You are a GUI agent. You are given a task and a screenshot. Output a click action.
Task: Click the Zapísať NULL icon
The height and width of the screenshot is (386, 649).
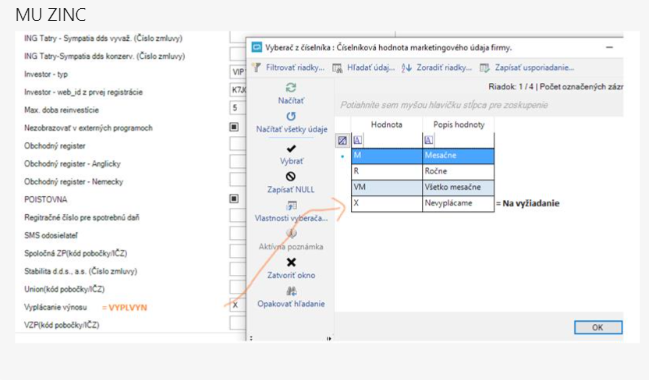pyautogui.click(x=291, y=177)
